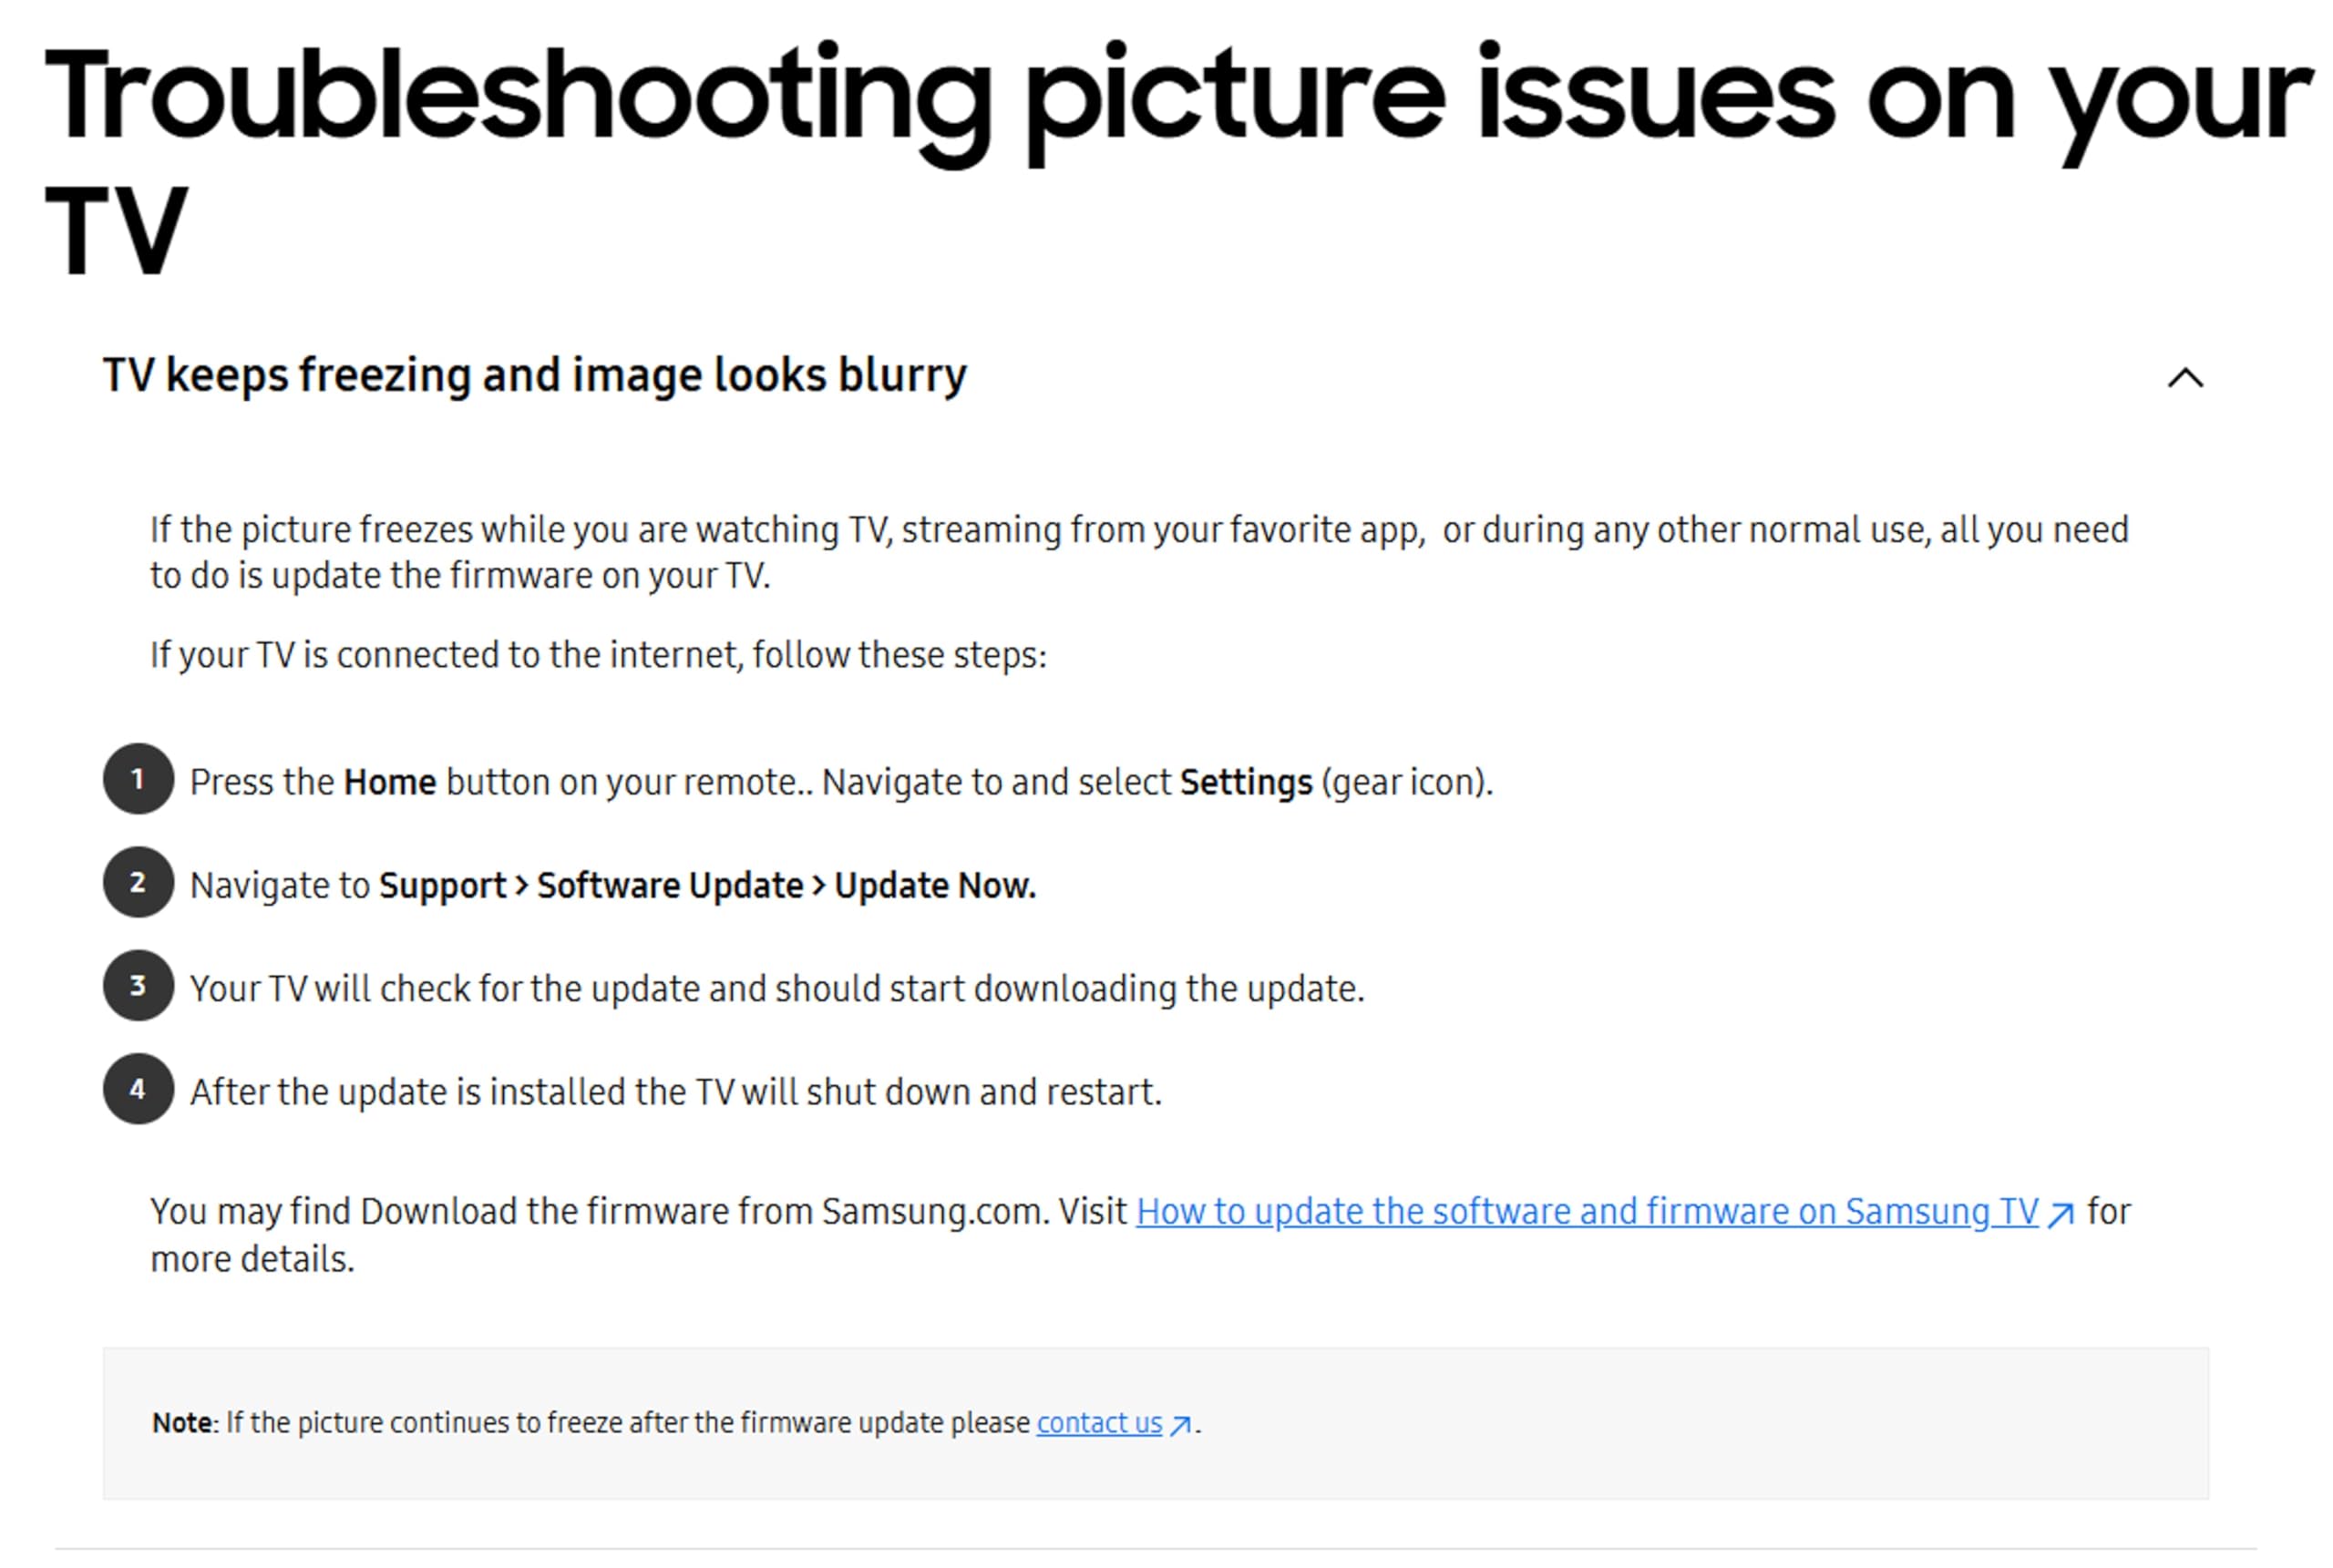This screenshot has width=2333, height=1568.
Task: Click the external-link arrow beside "contact us"
Action: pyautogui.click(x=1181, y=1425)
